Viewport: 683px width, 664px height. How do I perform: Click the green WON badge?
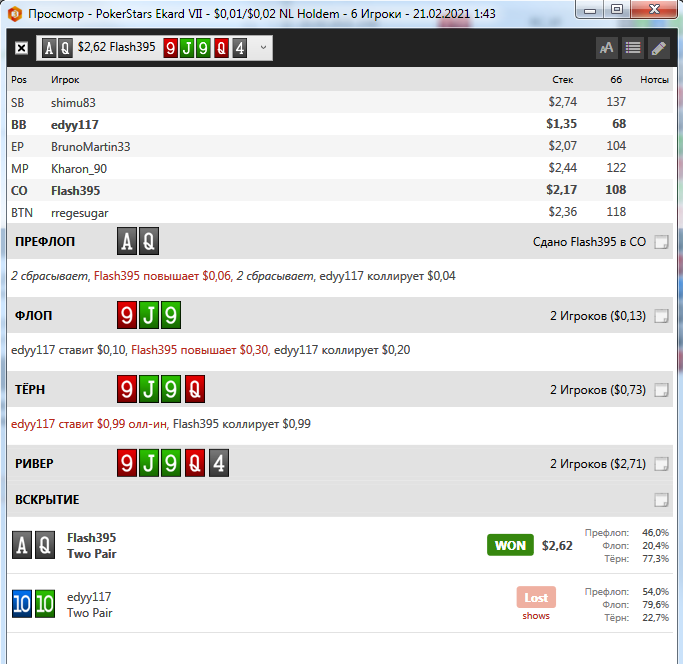(510, 545)
